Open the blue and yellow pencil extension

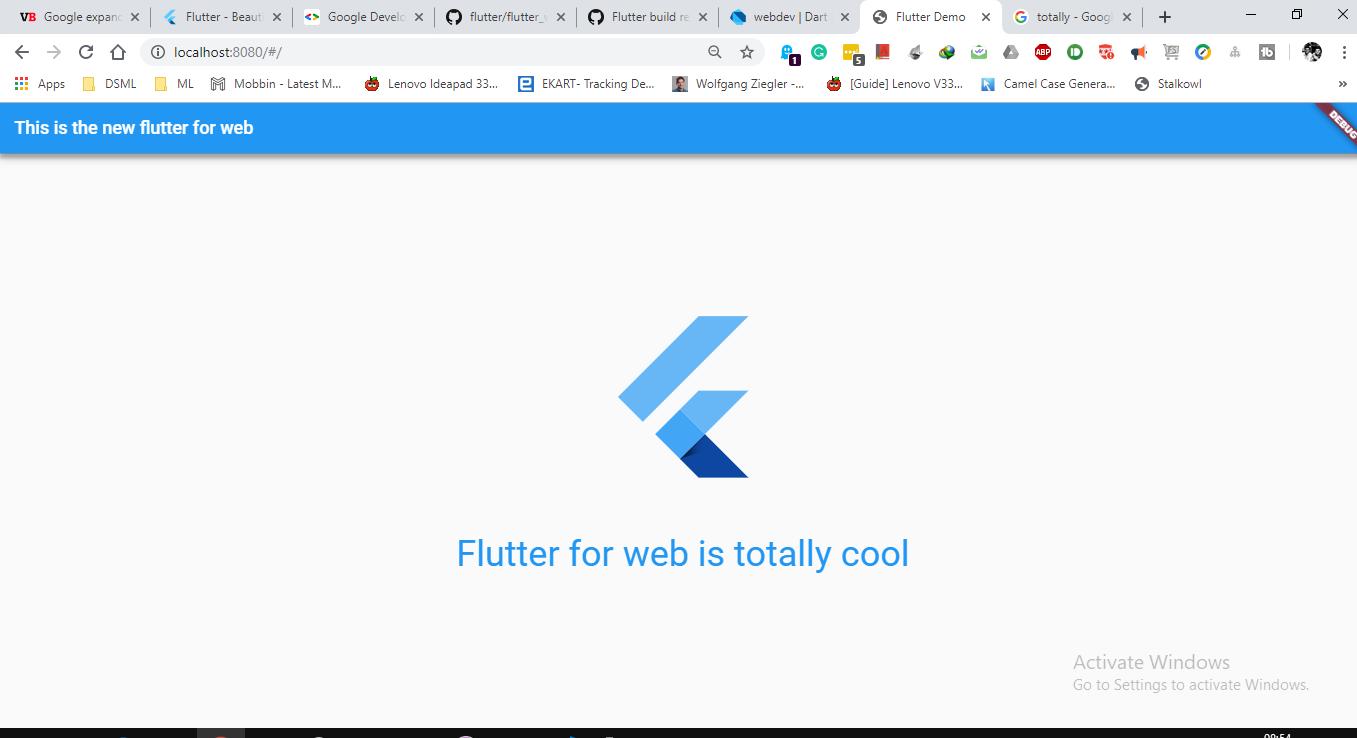[x=1203, y=52]
